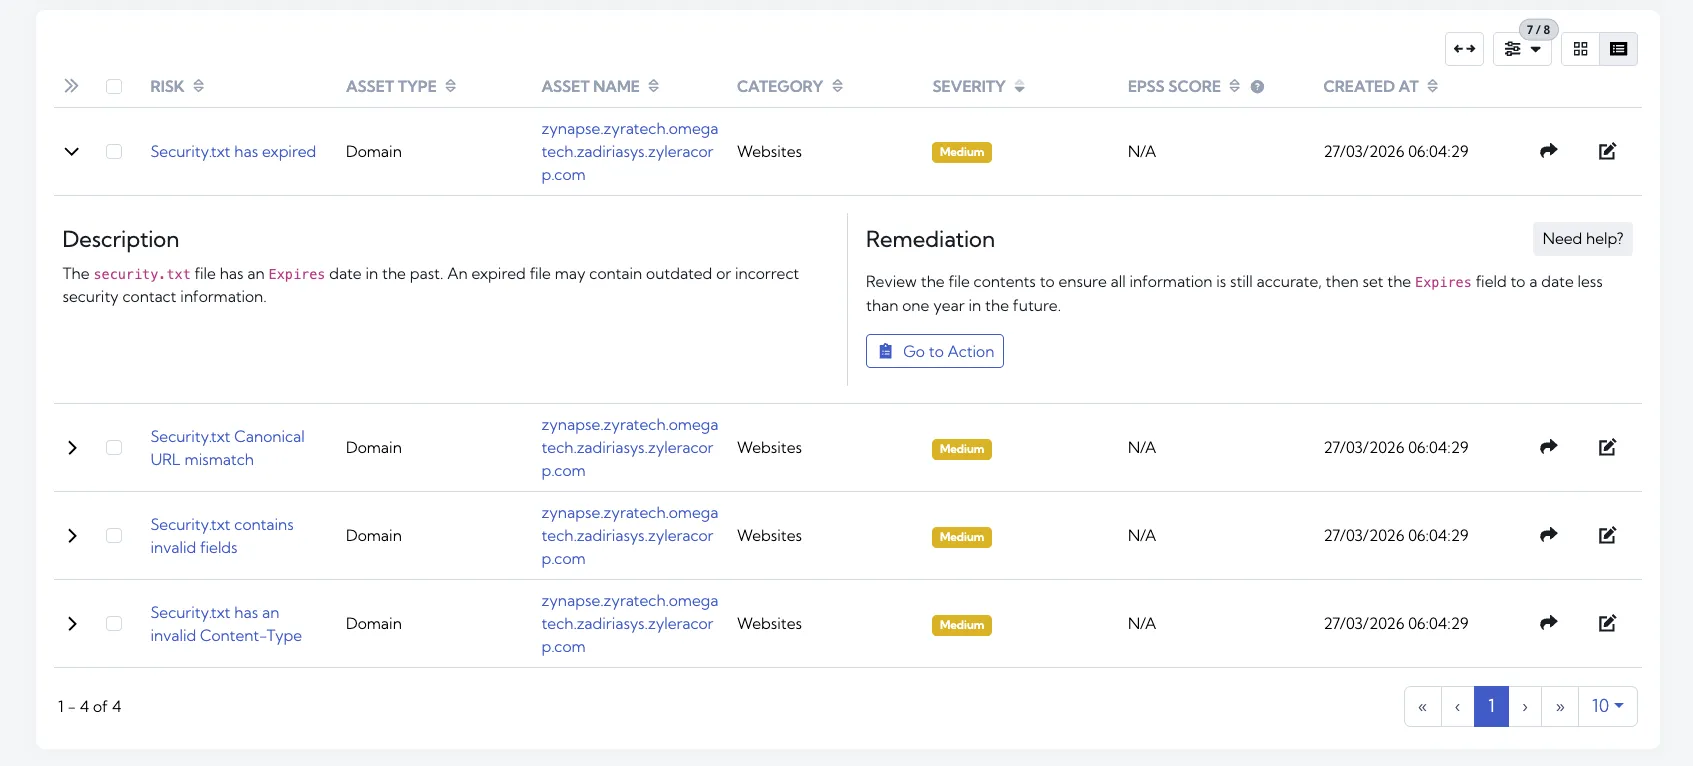Click the expand-width arrows icon in toolbar
The image size is (1693, 766).
(1464, 49)
